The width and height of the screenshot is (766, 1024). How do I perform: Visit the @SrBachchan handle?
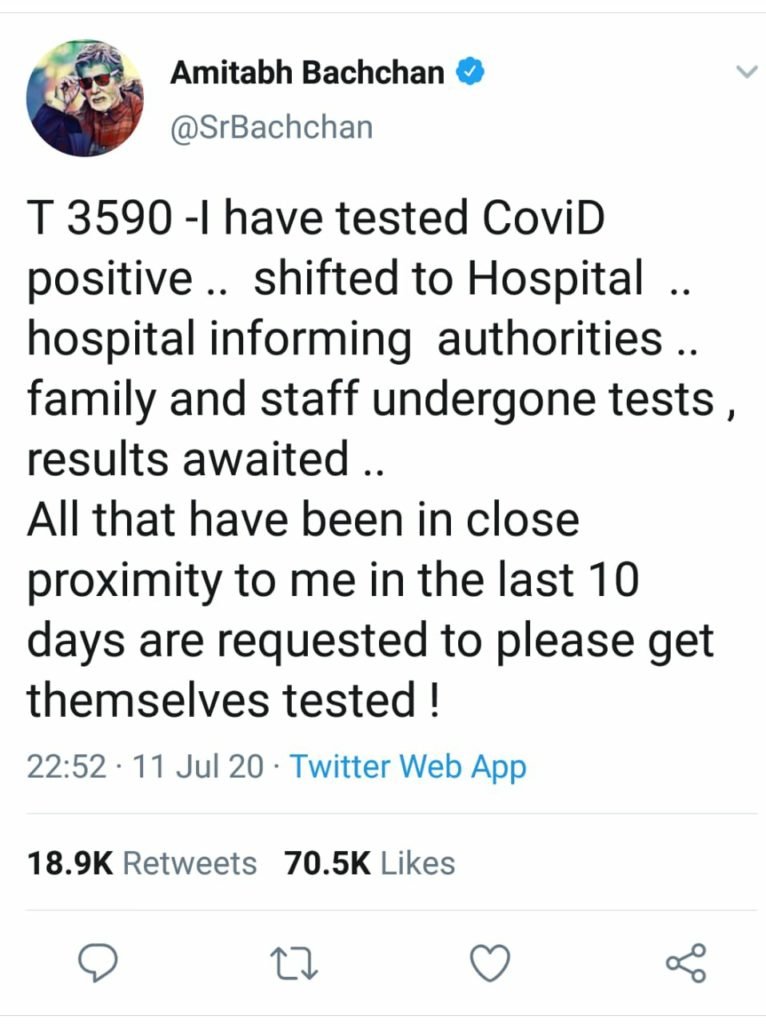[x=273, y=128]
